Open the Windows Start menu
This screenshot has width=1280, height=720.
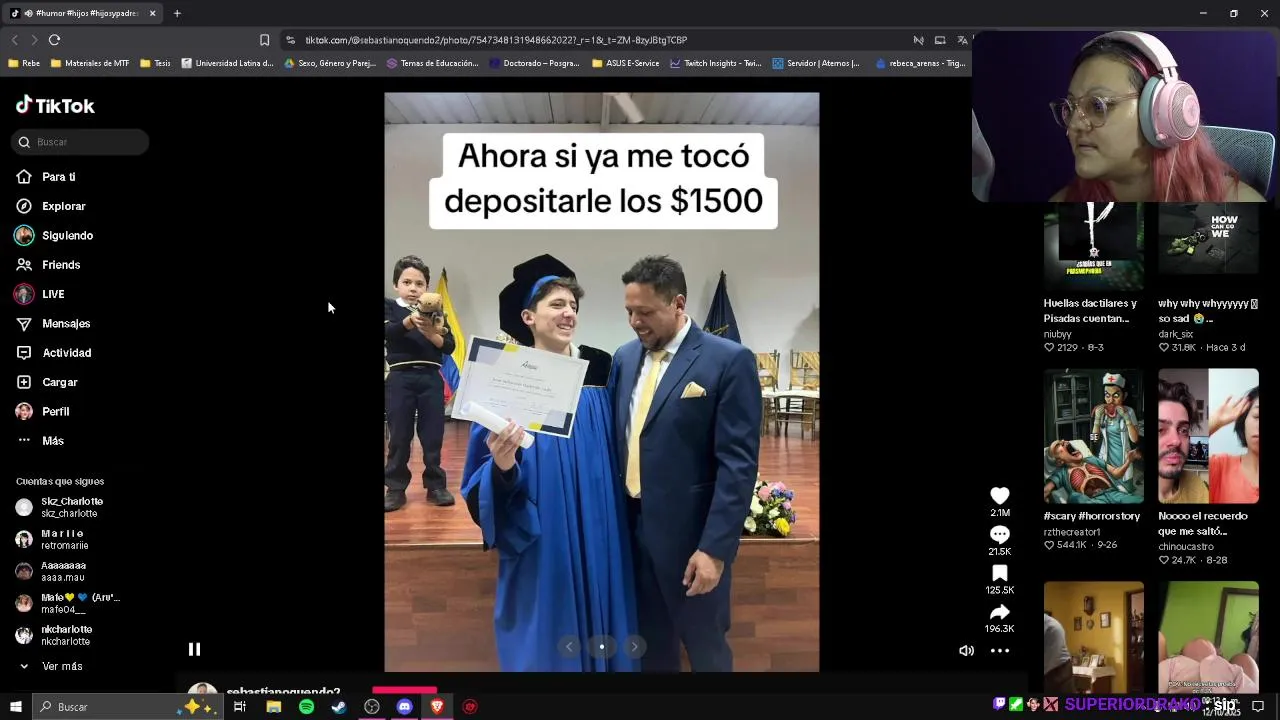[15, 707]
